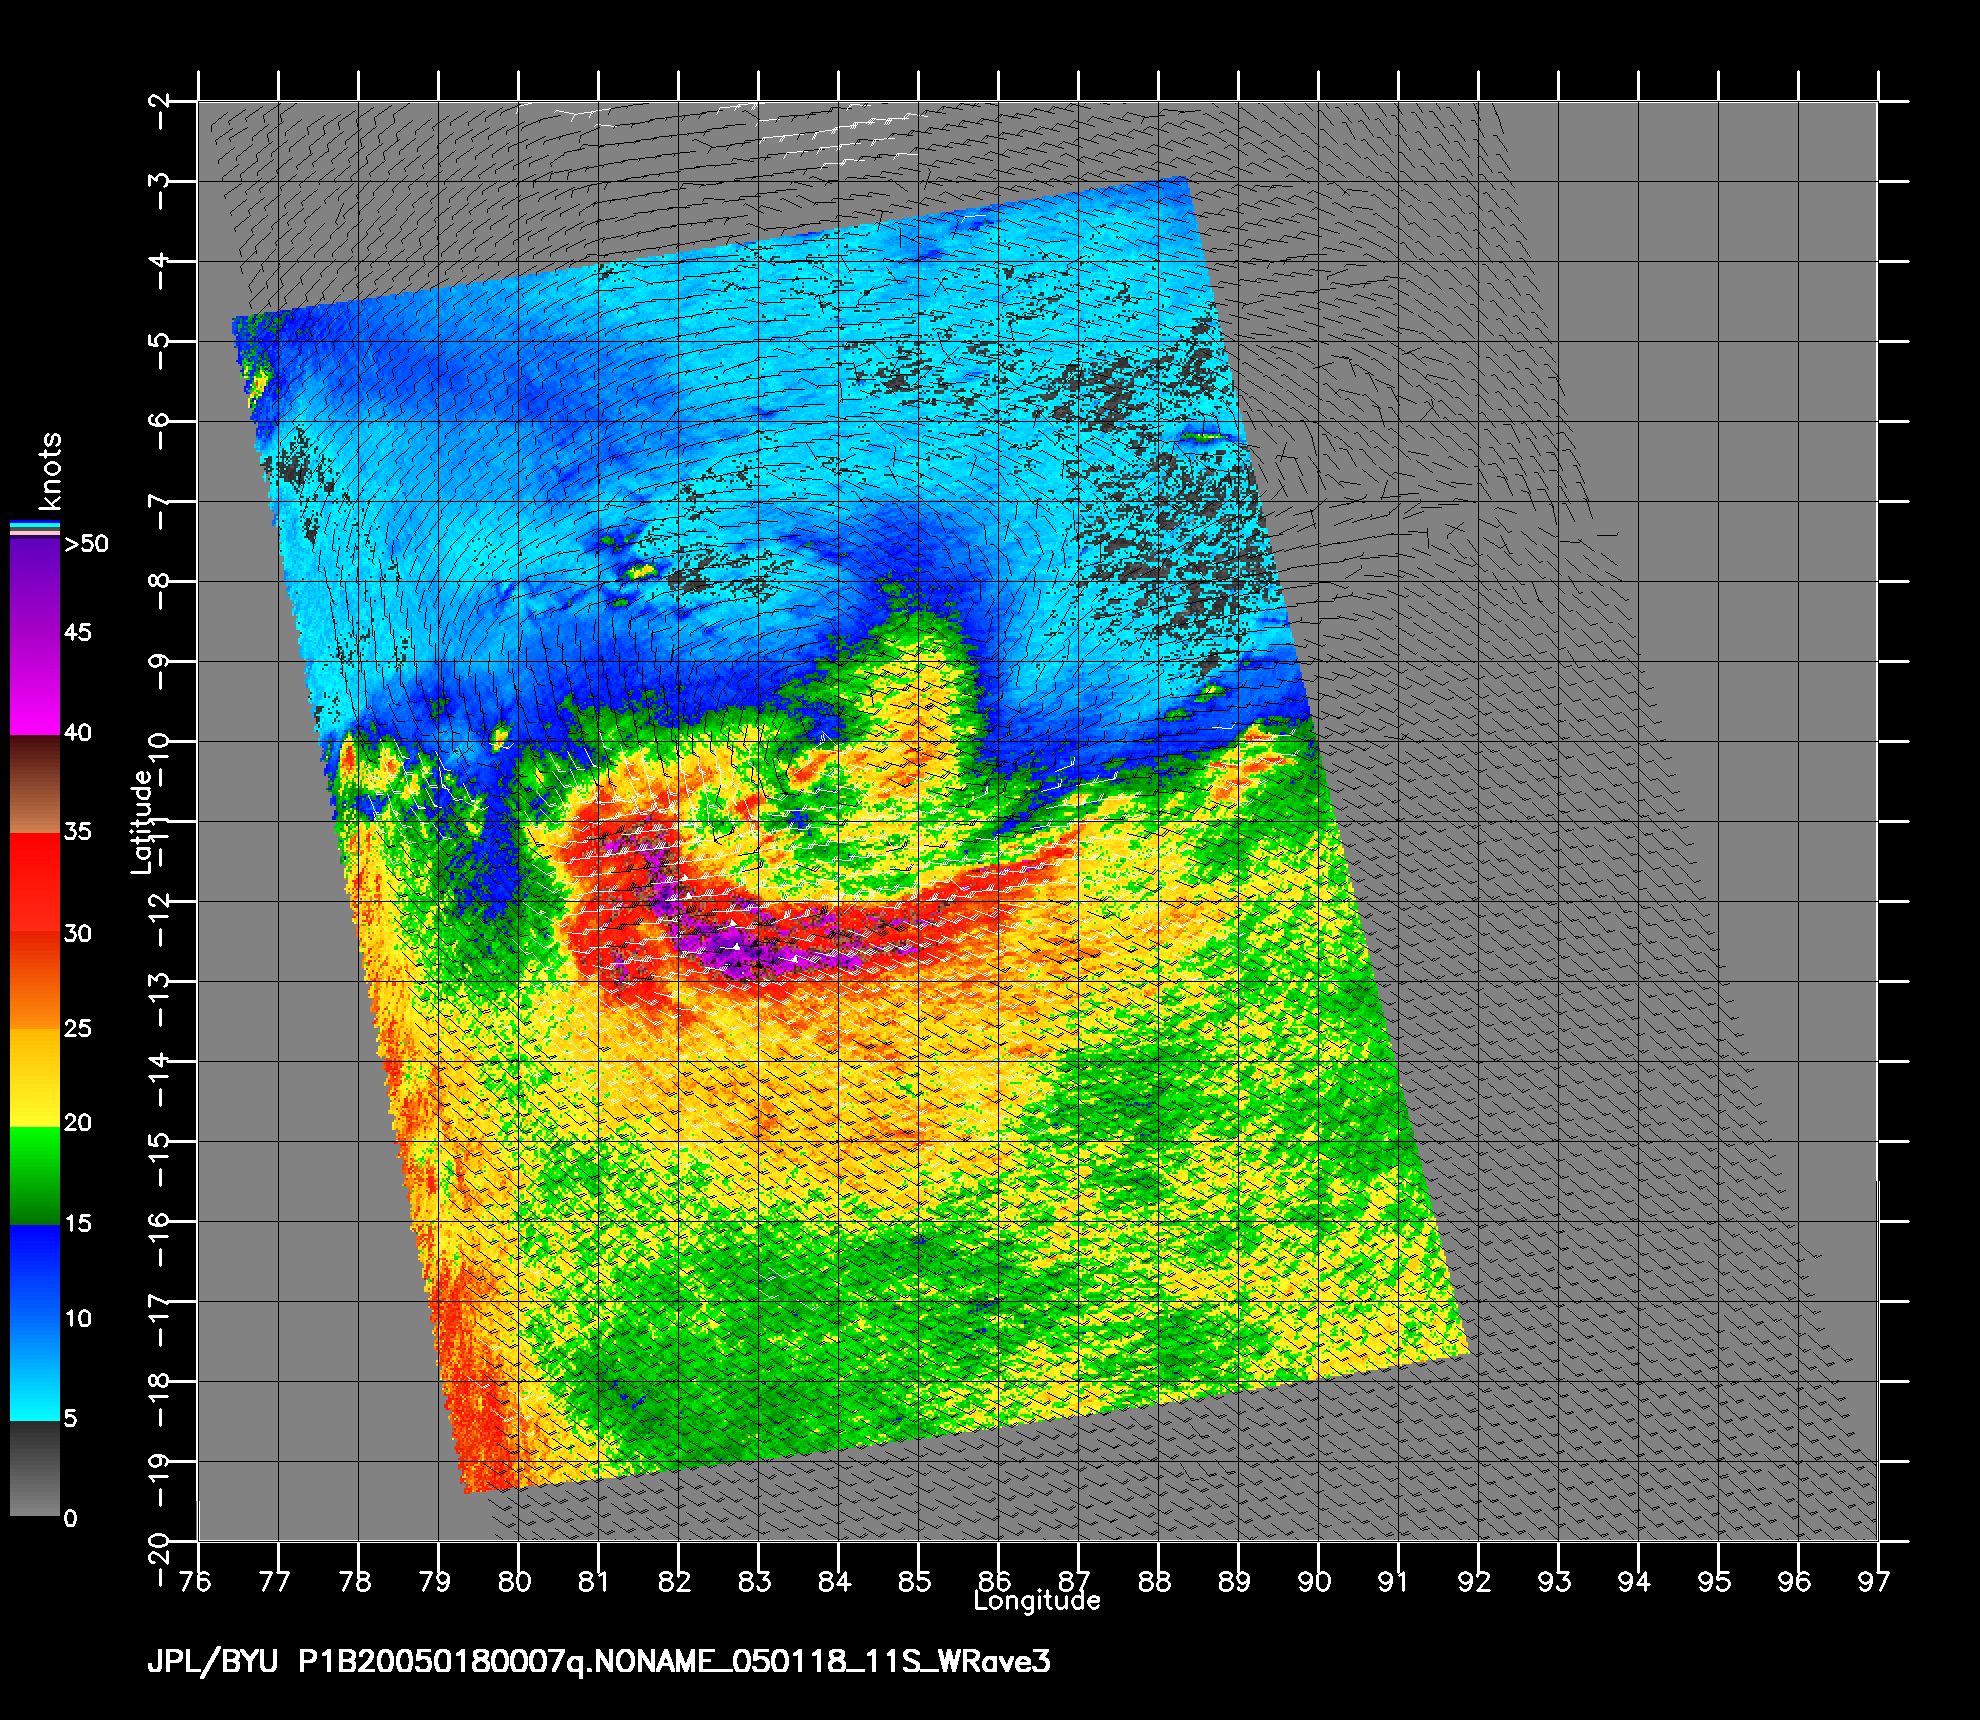This screenshot has width=1980, height=1720.
Task: Click the JPL/BYU file name caption
Action: tap(599, 1663)
